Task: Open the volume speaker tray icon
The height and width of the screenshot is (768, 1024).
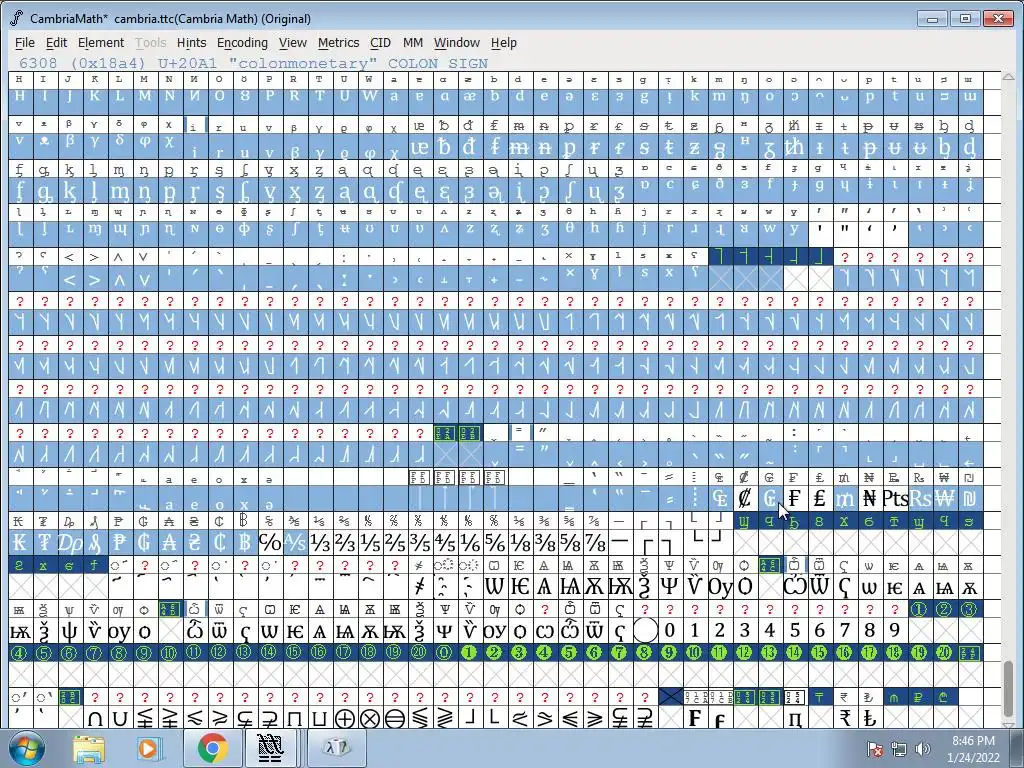Action: (922, 750)
